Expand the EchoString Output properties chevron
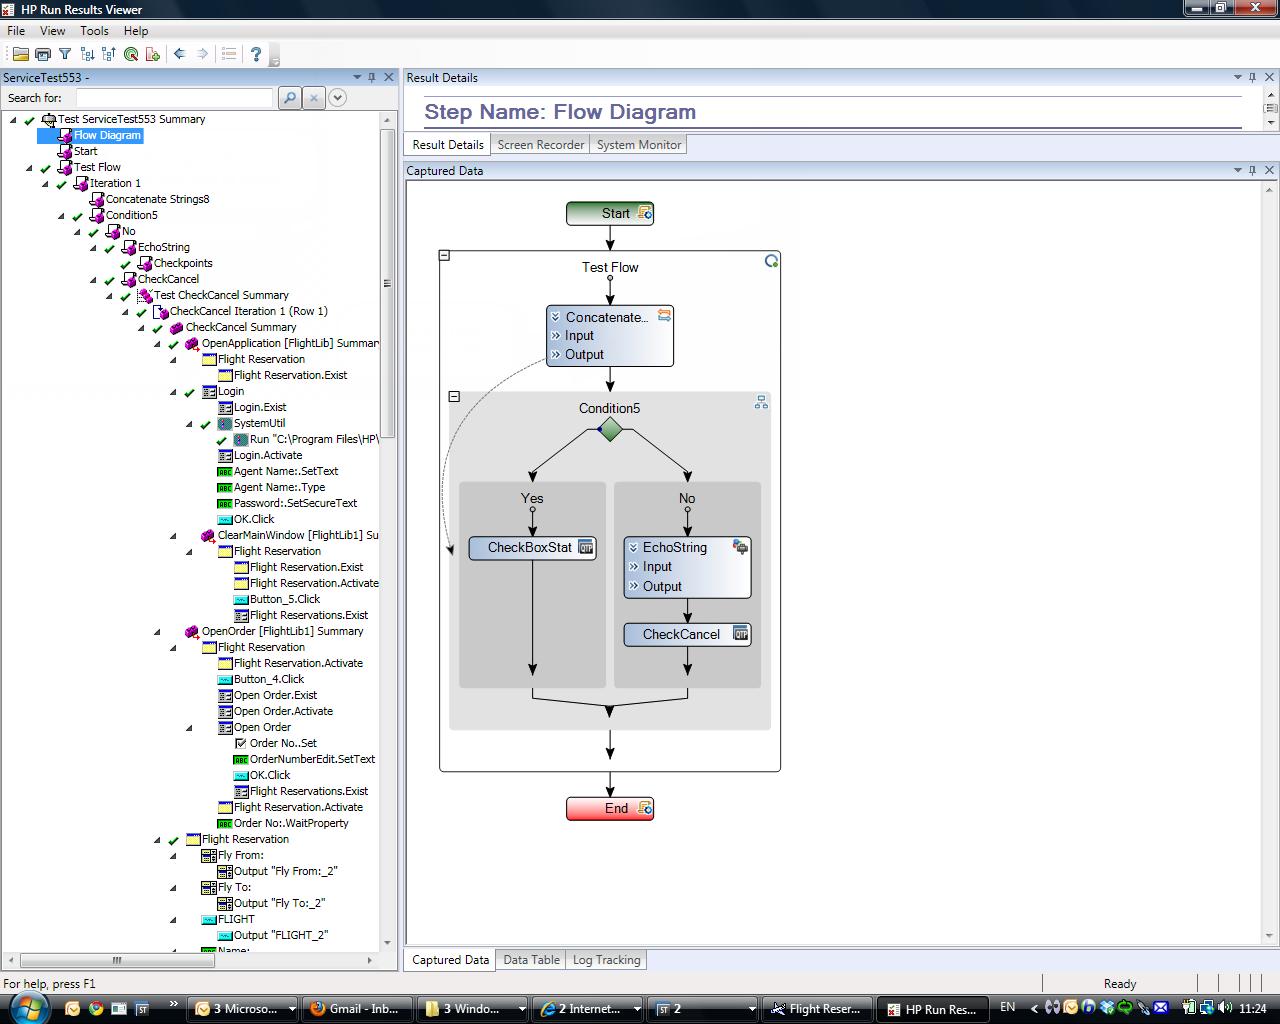 click(x=633, y=586)
